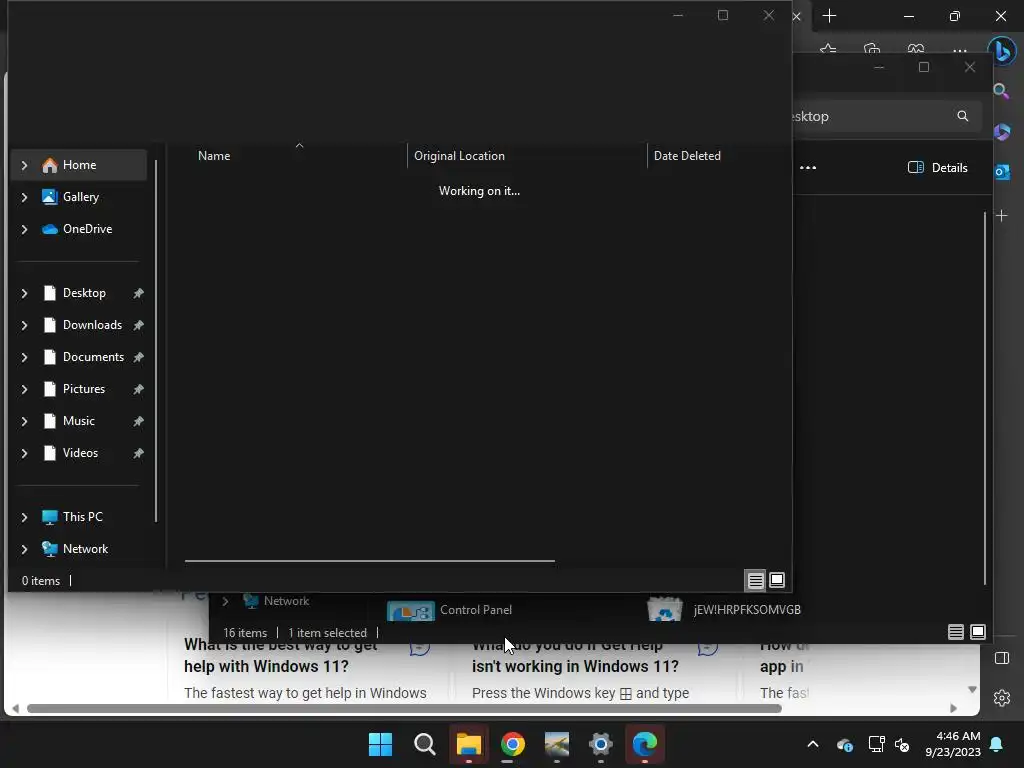1024x768 pixels.
Task: Switch back window to large icons view
Action: coord(978,632)
